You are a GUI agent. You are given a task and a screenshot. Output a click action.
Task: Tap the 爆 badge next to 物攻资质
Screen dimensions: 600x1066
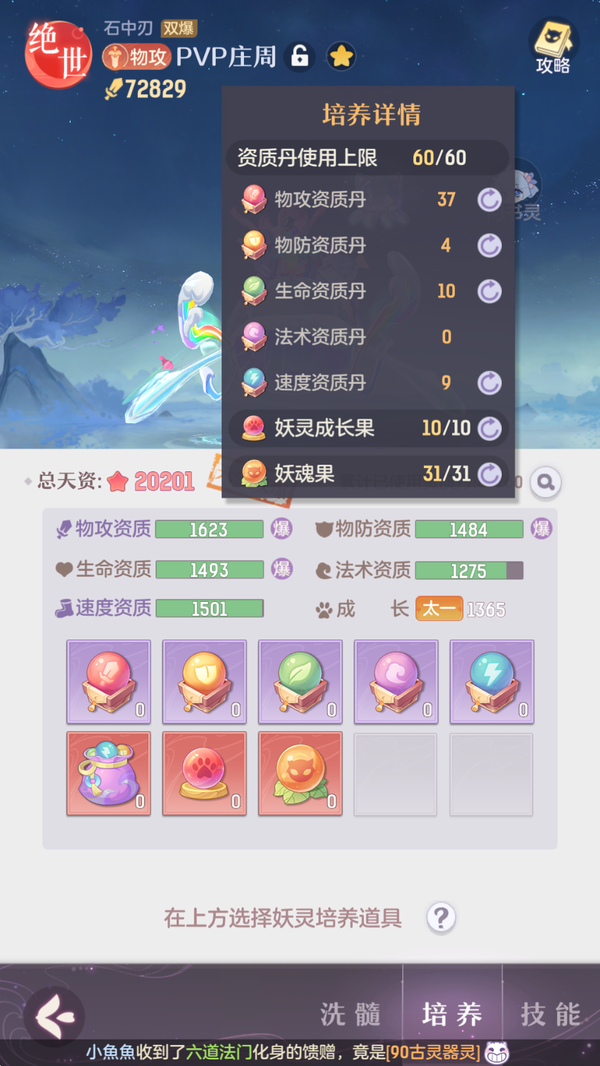(x=282, y=529)
